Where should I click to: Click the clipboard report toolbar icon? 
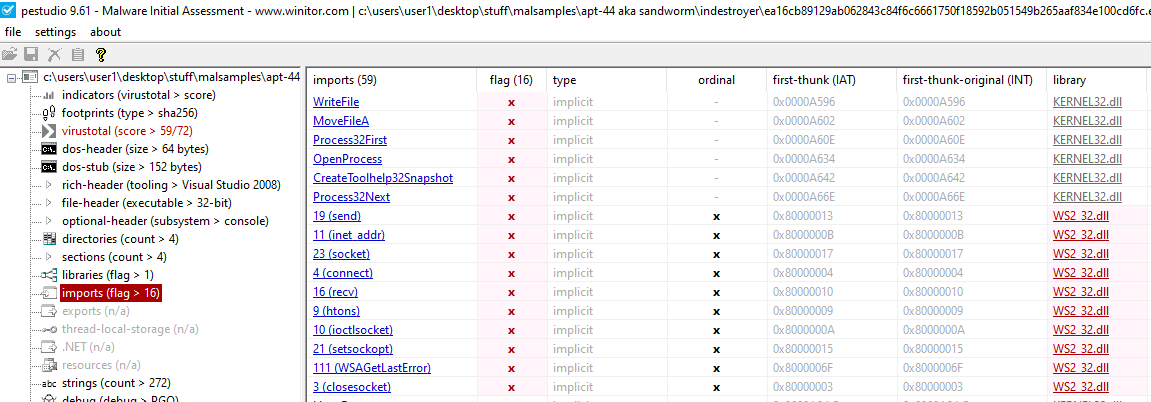point(77,54)
